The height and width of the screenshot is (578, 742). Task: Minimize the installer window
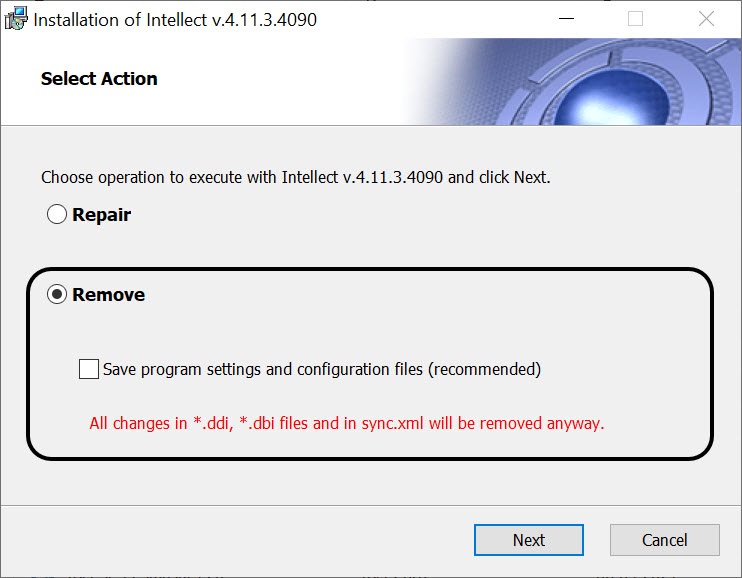click(567, 19)
